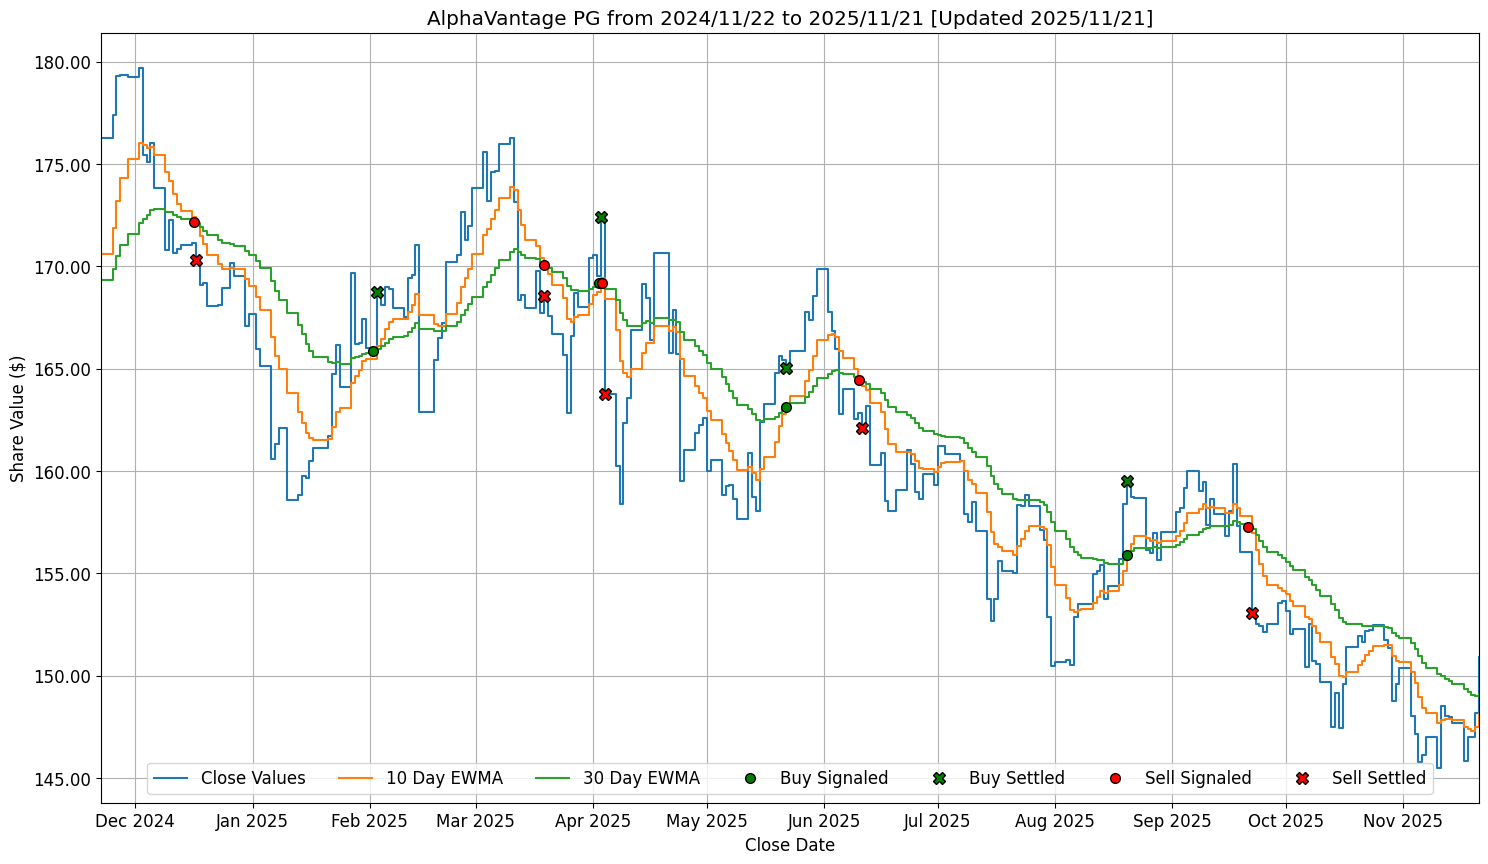Click the Sell Settled marker near 164 in April
The image size is (1488, 864).
click(605, 394)
